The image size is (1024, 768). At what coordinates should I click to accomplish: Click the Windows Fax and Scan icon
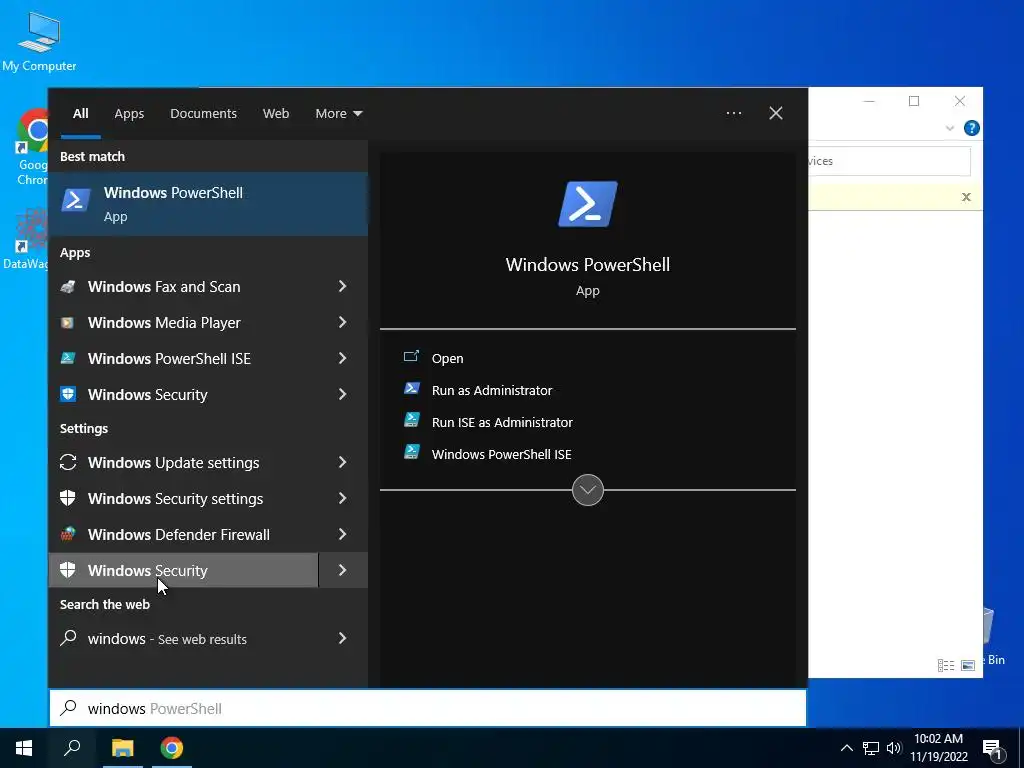(68, 287)
